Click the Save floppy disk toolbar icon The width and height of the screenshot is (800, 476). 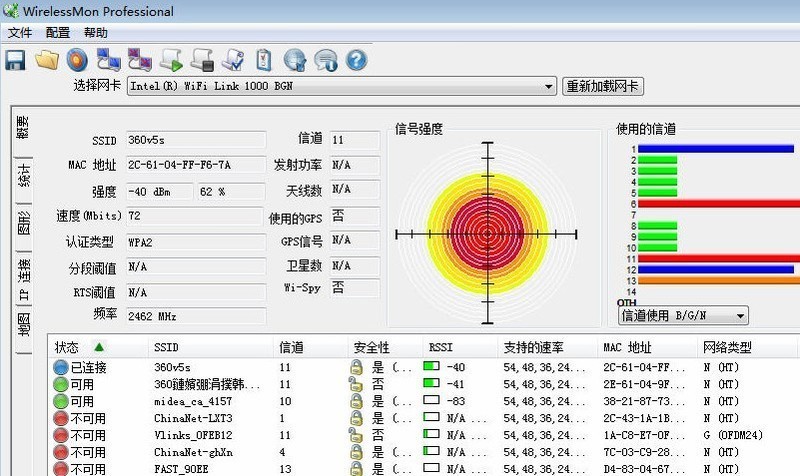click(x=15, y=60)
